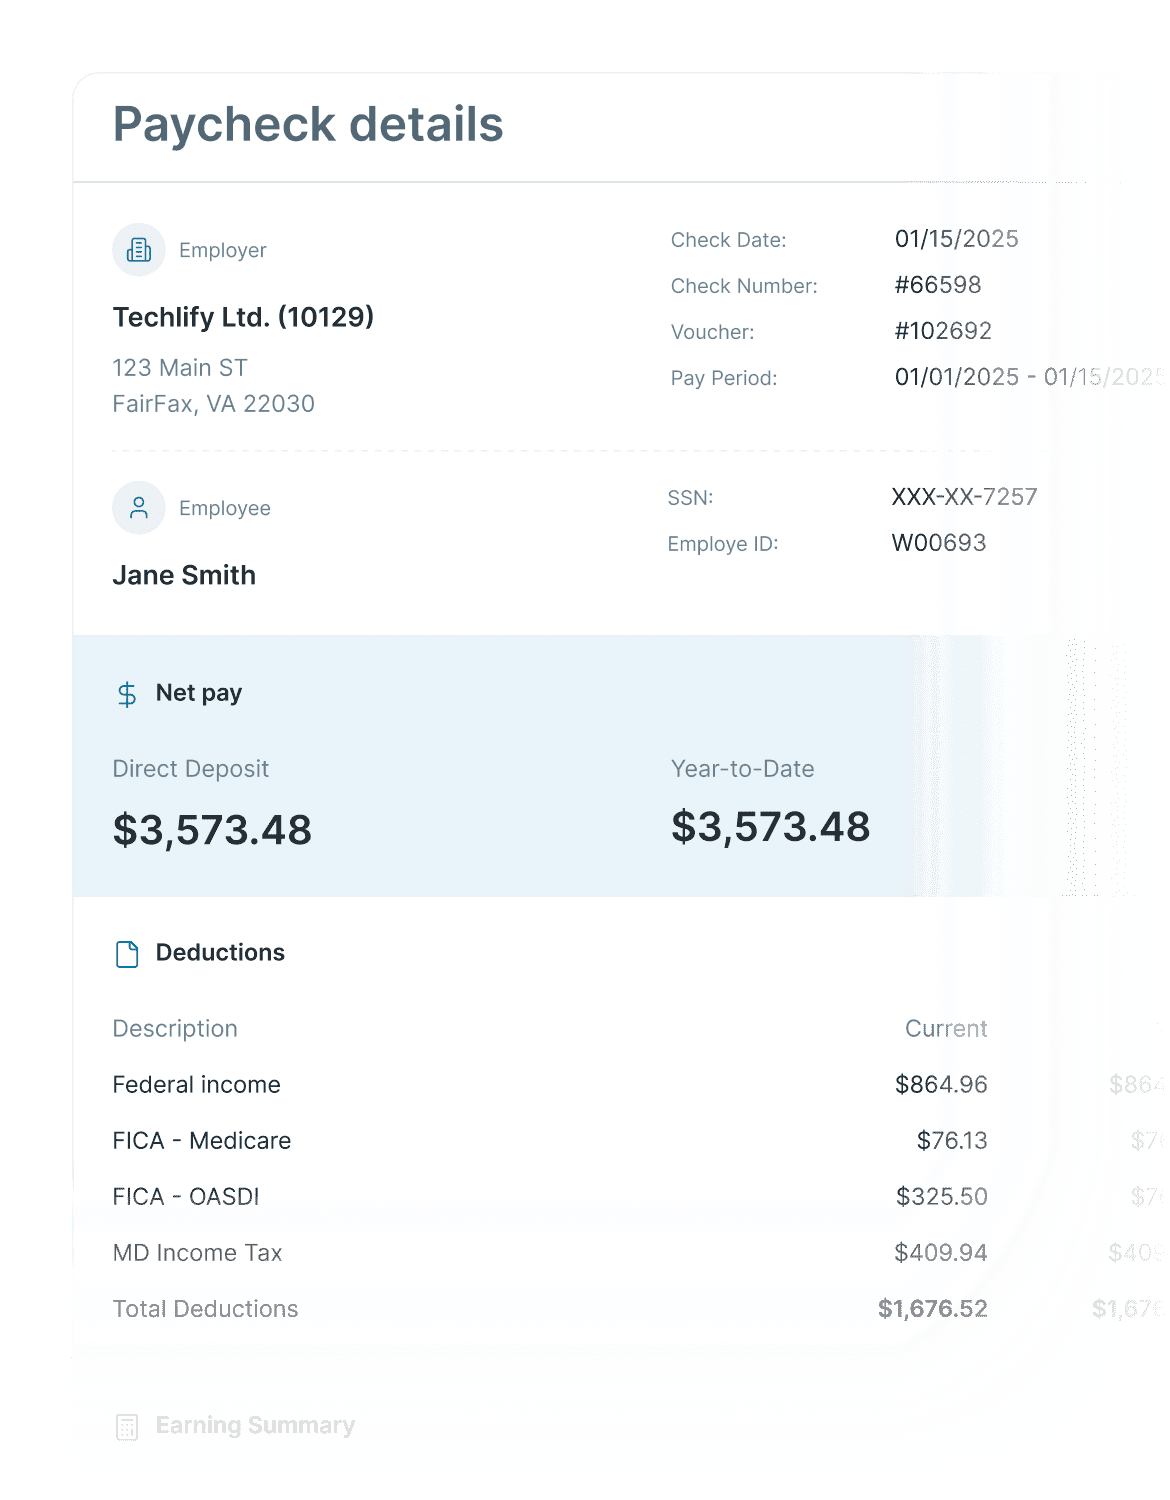Click the address line 123 Main ST
Screen dimensions: 1170x1500
tap(180, 368)
